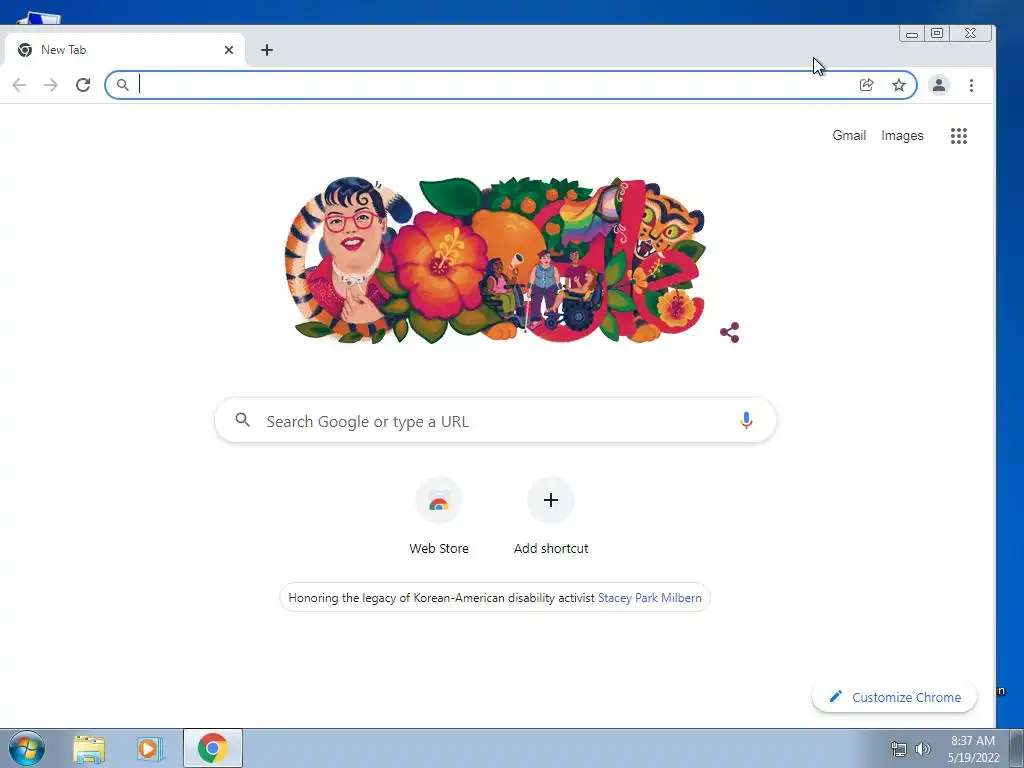
Task: Minimize the Chrome window
Action: point(912,33)
